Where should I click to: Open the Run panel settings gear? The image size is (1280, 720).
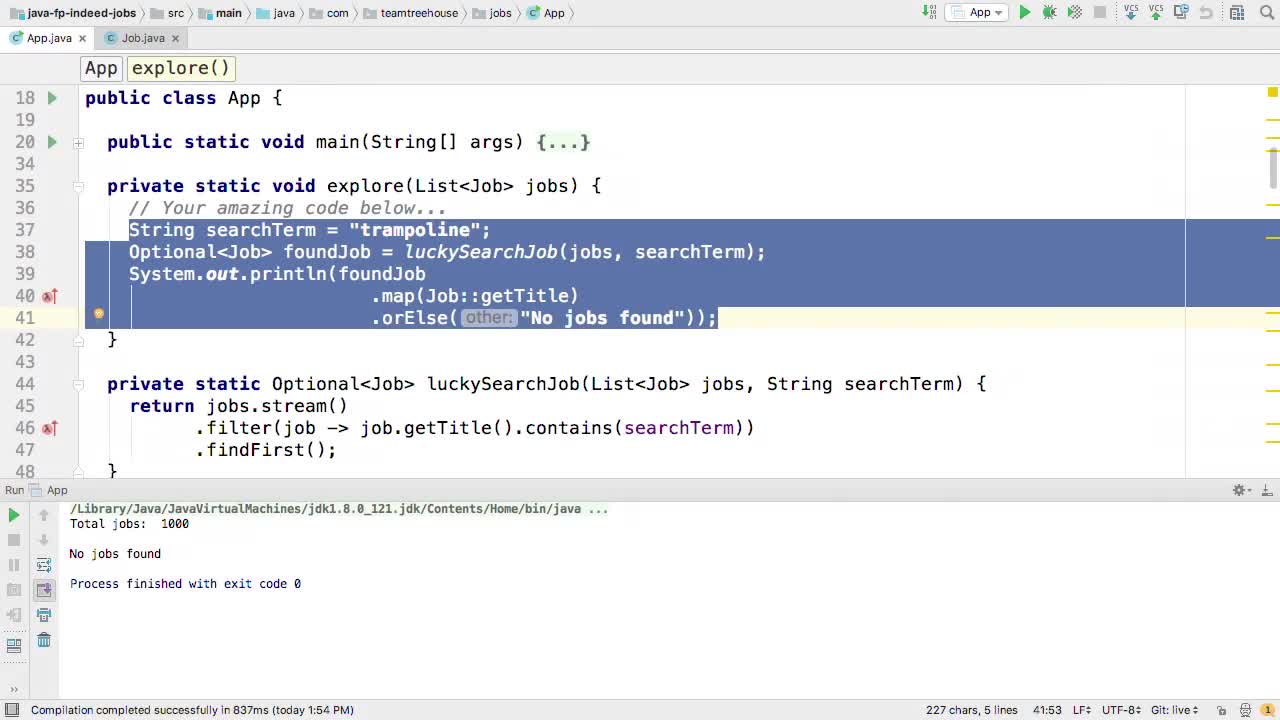pyautogui.click(x=1238, y=490)
